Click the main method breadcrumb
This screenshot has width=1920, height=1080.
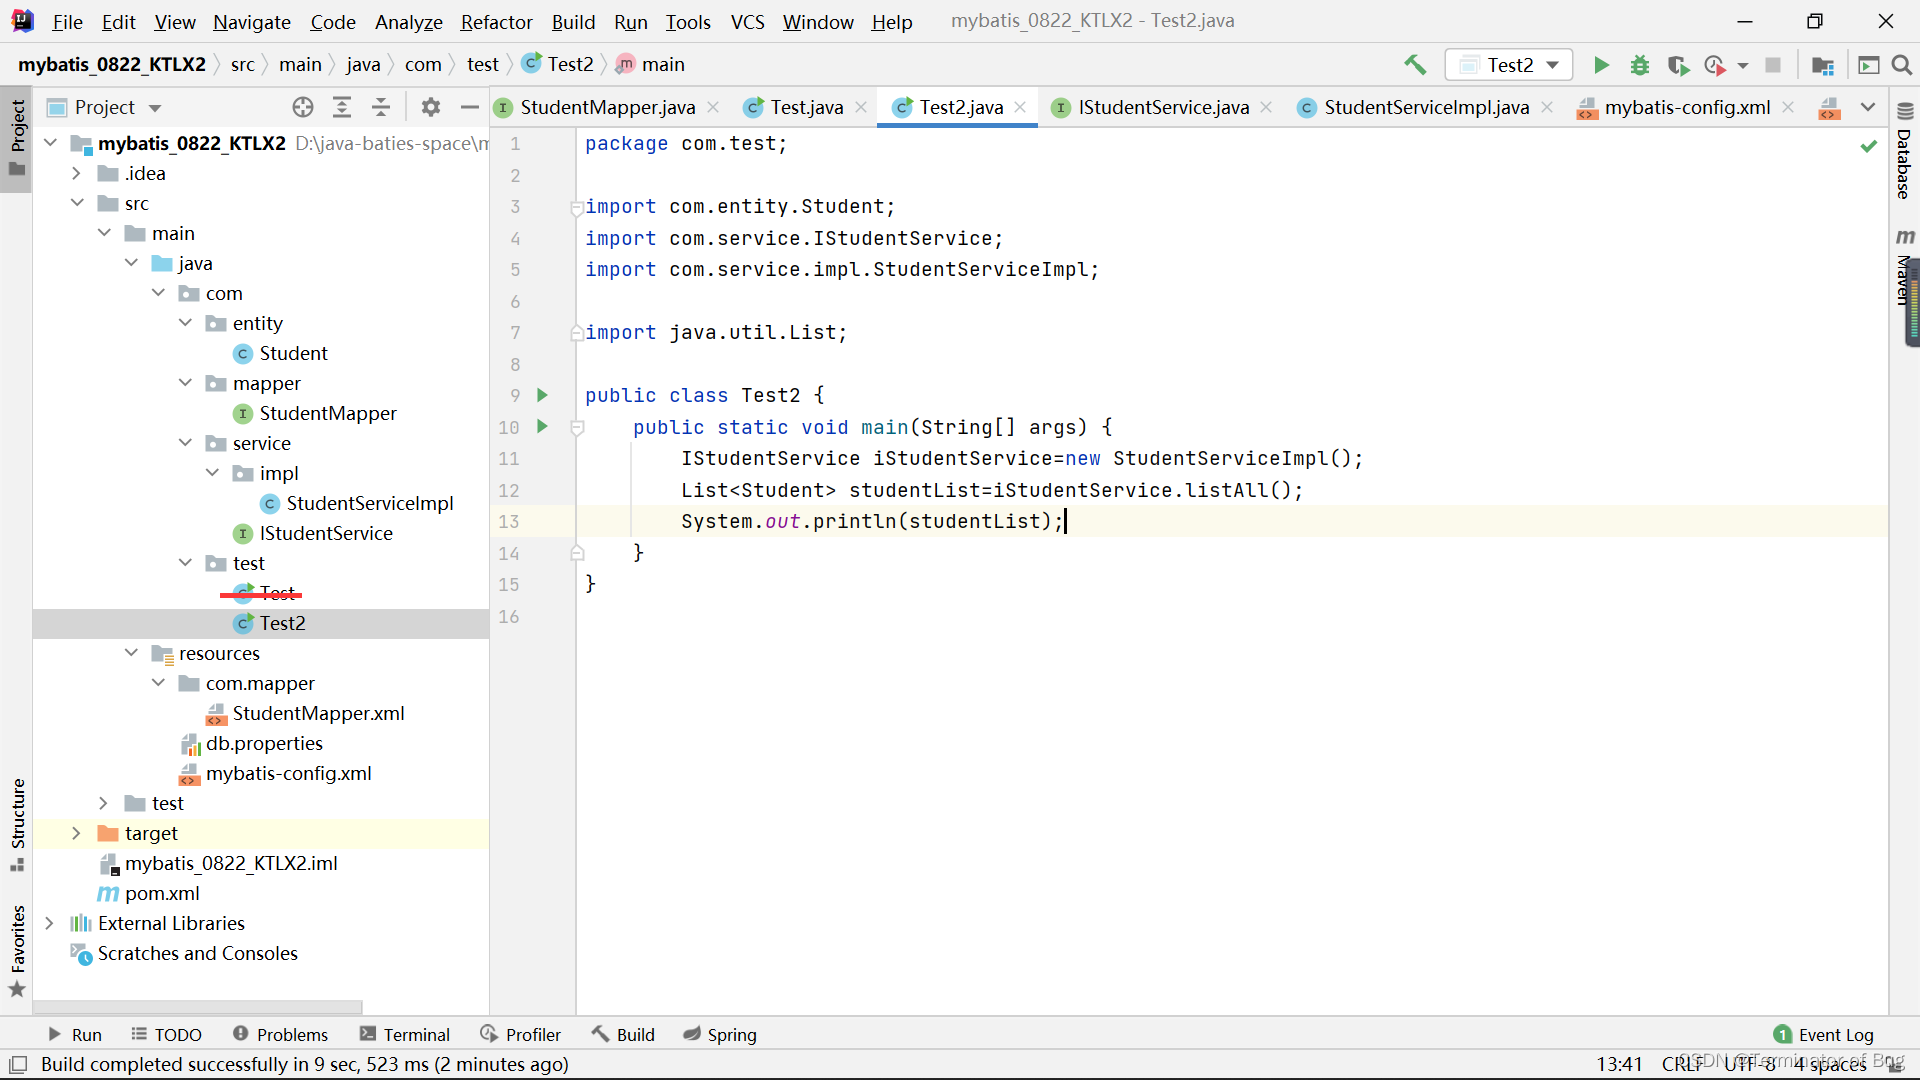(x=650, y=65)
